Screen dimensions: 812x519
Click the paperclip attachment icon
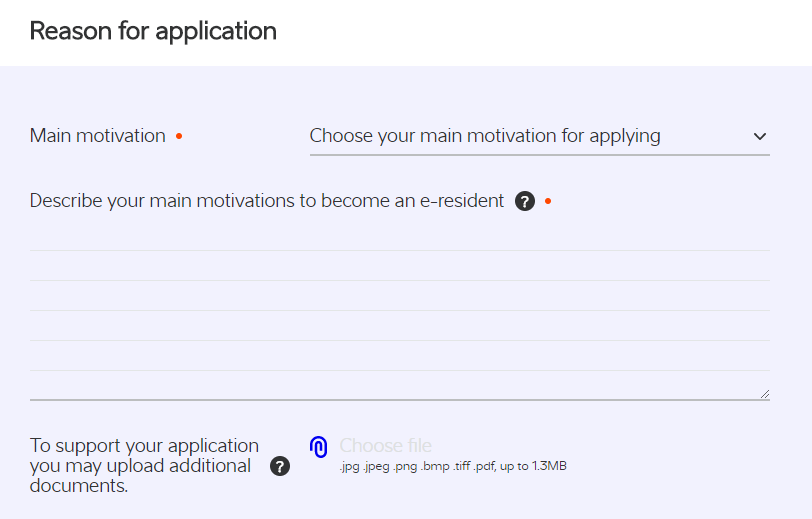(x=318, y=446)
